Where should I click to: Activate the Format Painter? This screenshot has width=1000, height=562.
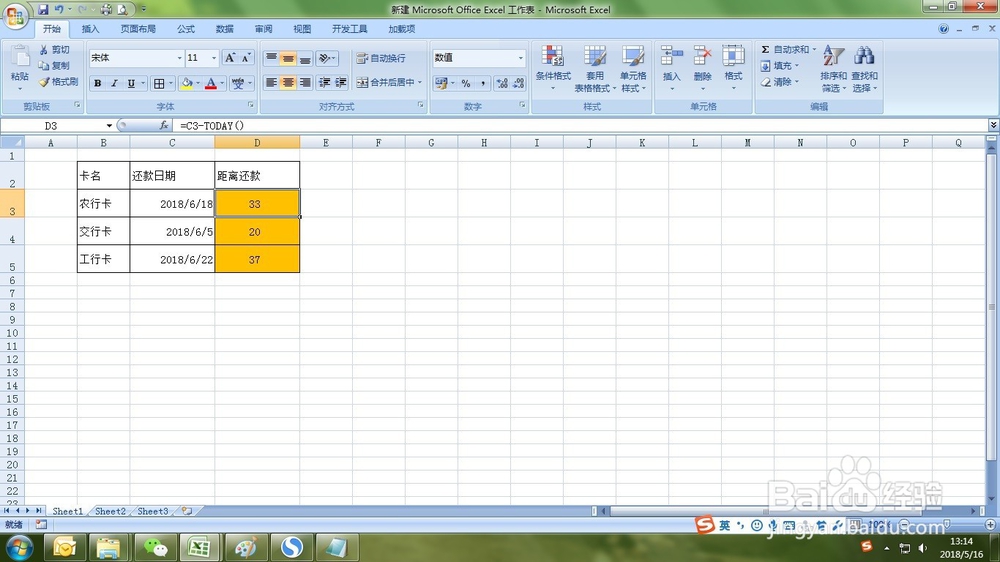[58, 82]
